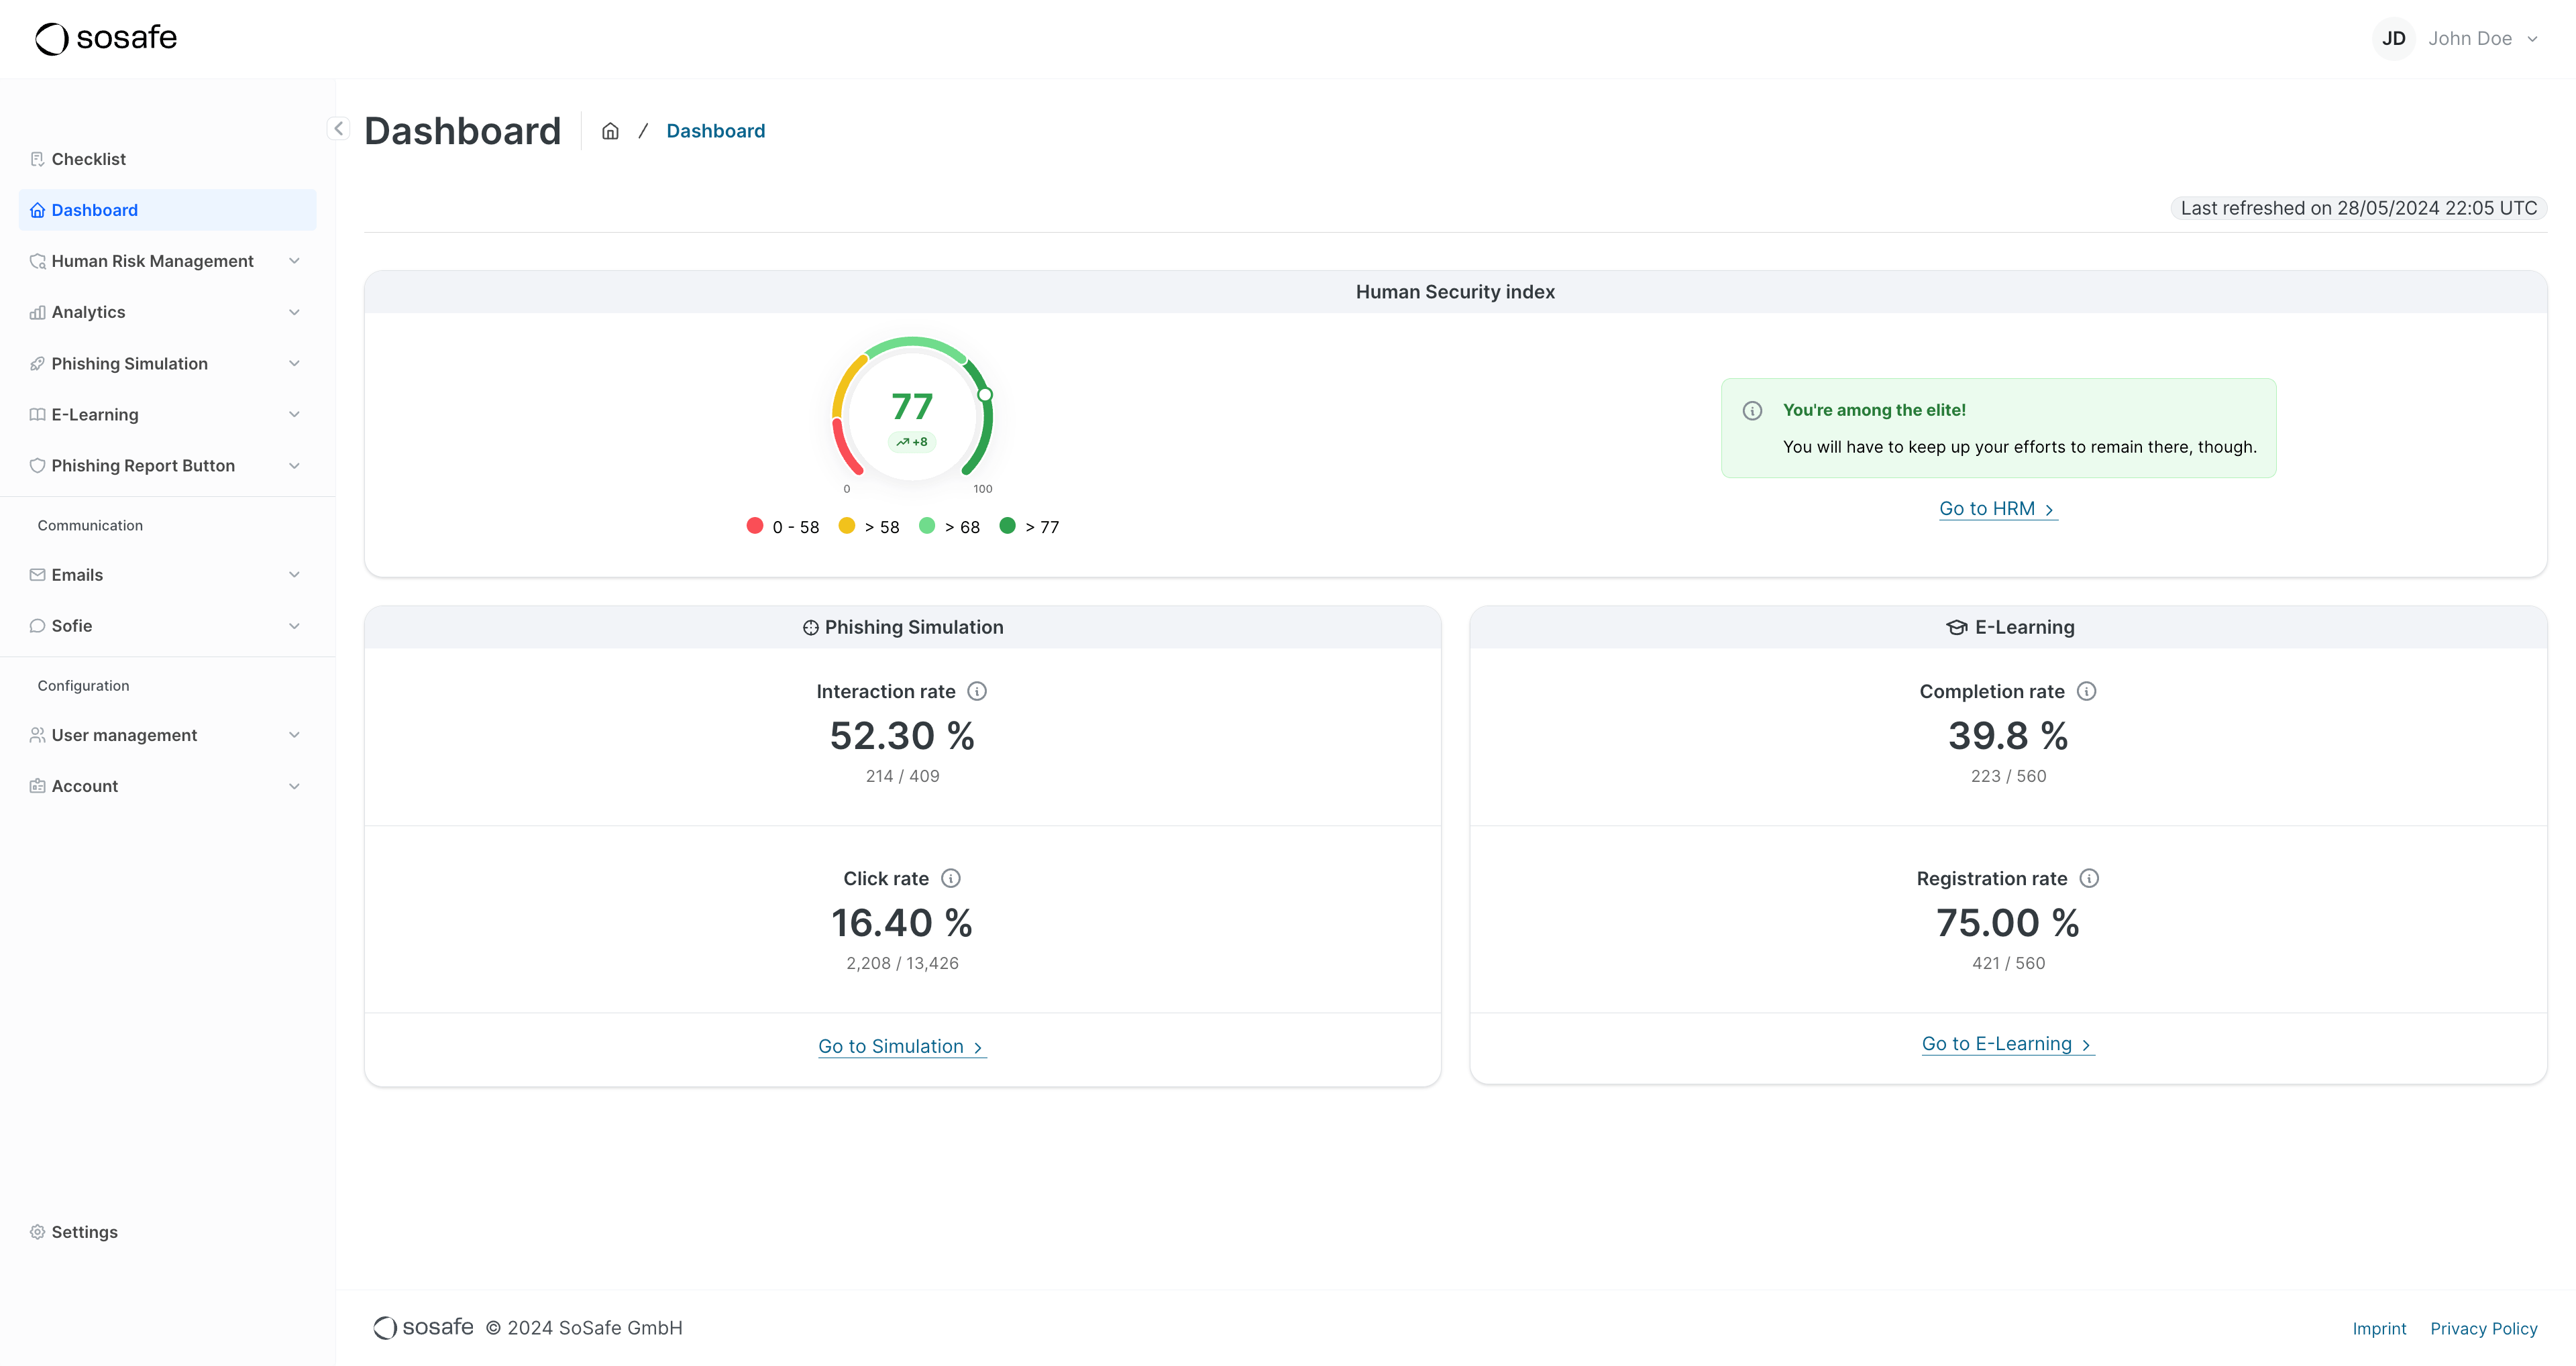Open Settings in the sidebar
2576x1366 pixels.
tap(84, 1232)
